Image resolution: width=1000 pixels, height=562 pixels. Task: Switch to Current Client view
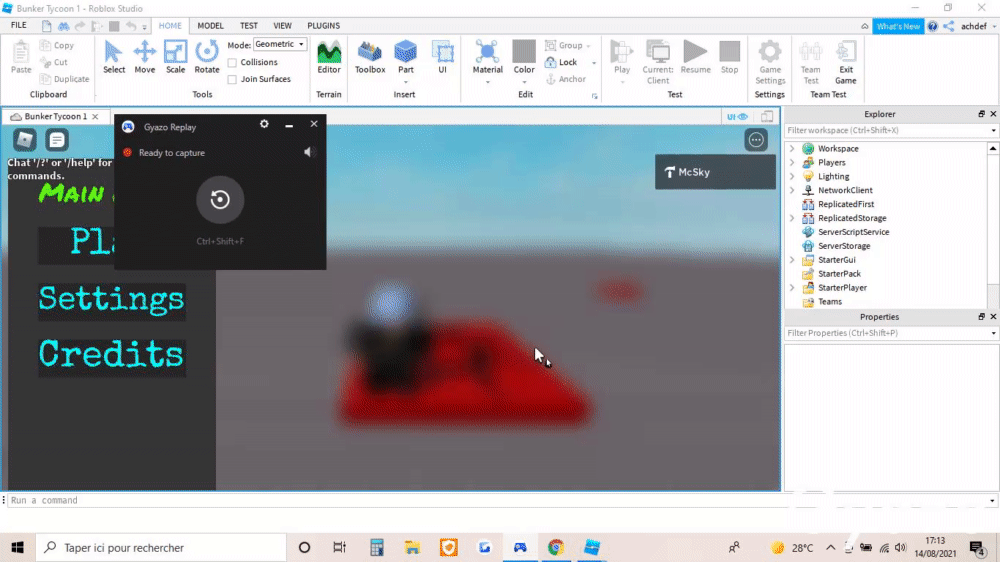coord(658,62)
